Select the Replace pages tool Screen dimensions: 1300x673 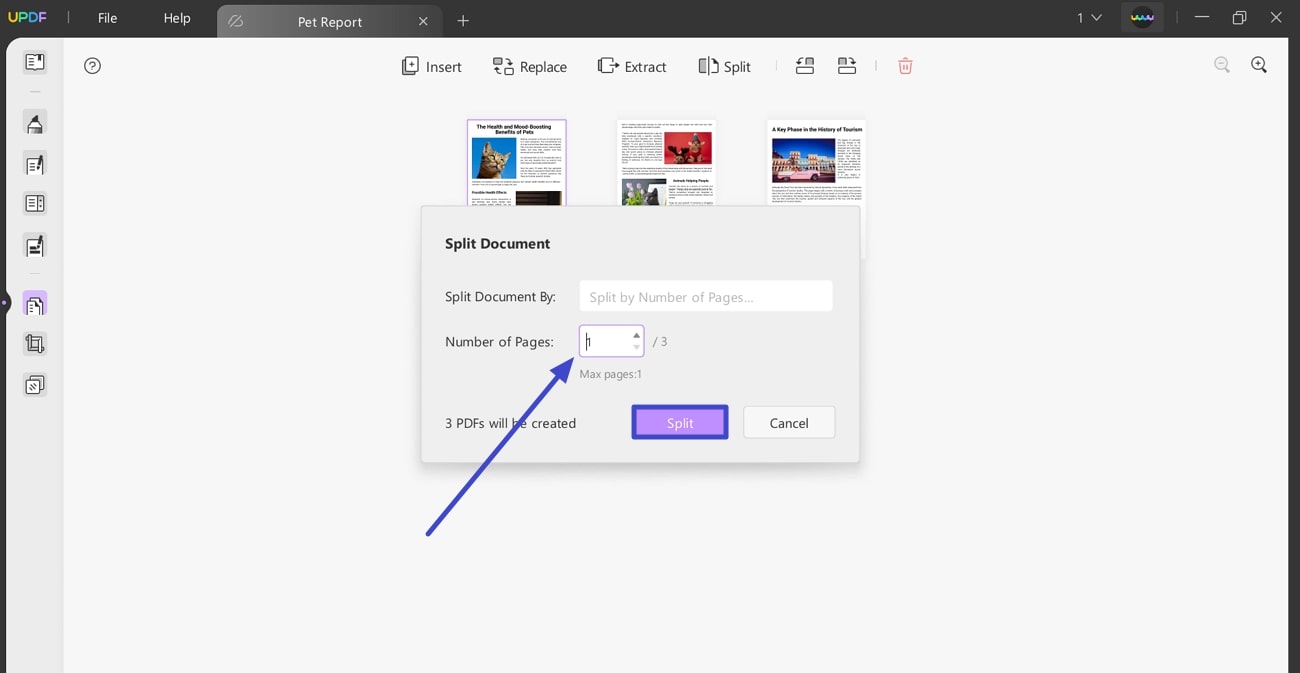tap(530, 66)
